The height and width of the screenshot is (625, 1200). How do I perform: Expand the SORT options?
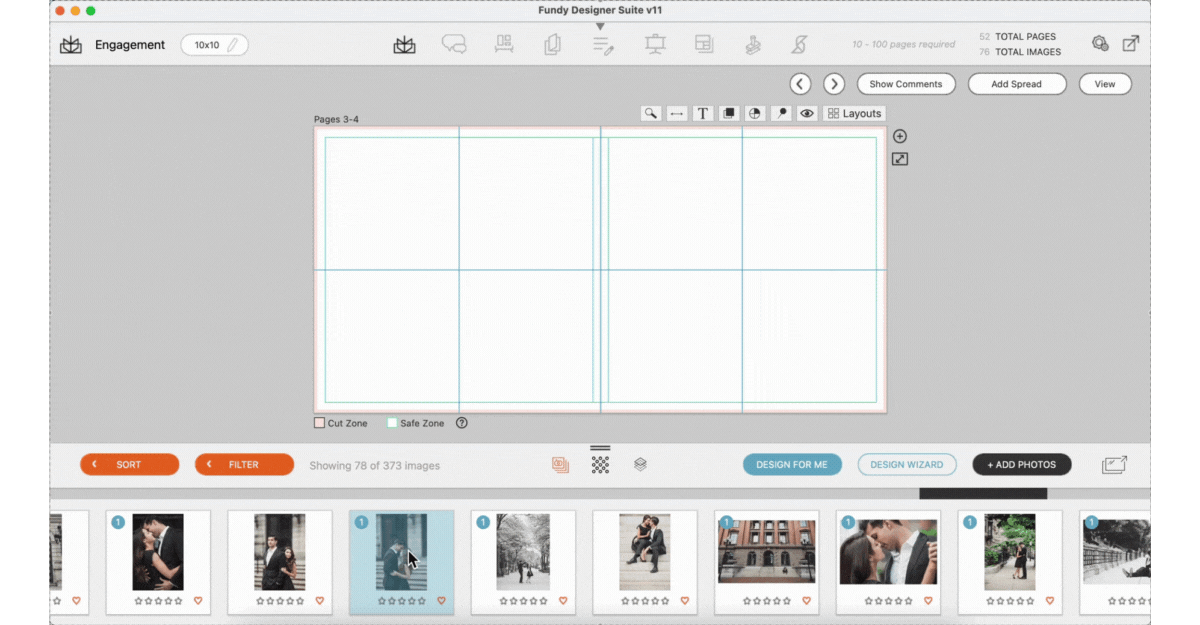[x=130, y=465]
